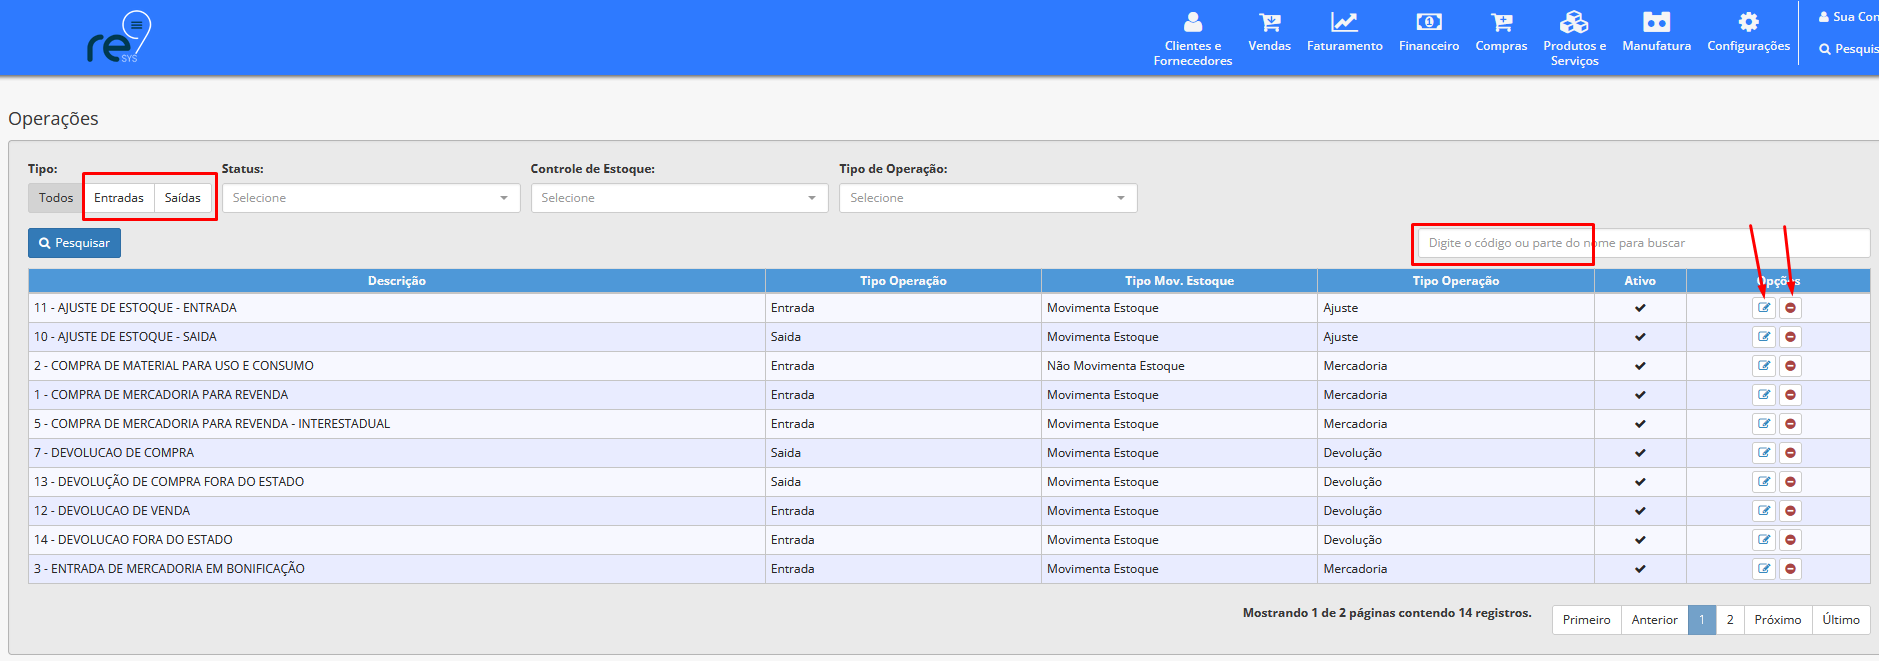This screenshot has width=1879, height=661.
Task: Delete operation 7 Devolucao de Compra
Action: [1790, 453]
